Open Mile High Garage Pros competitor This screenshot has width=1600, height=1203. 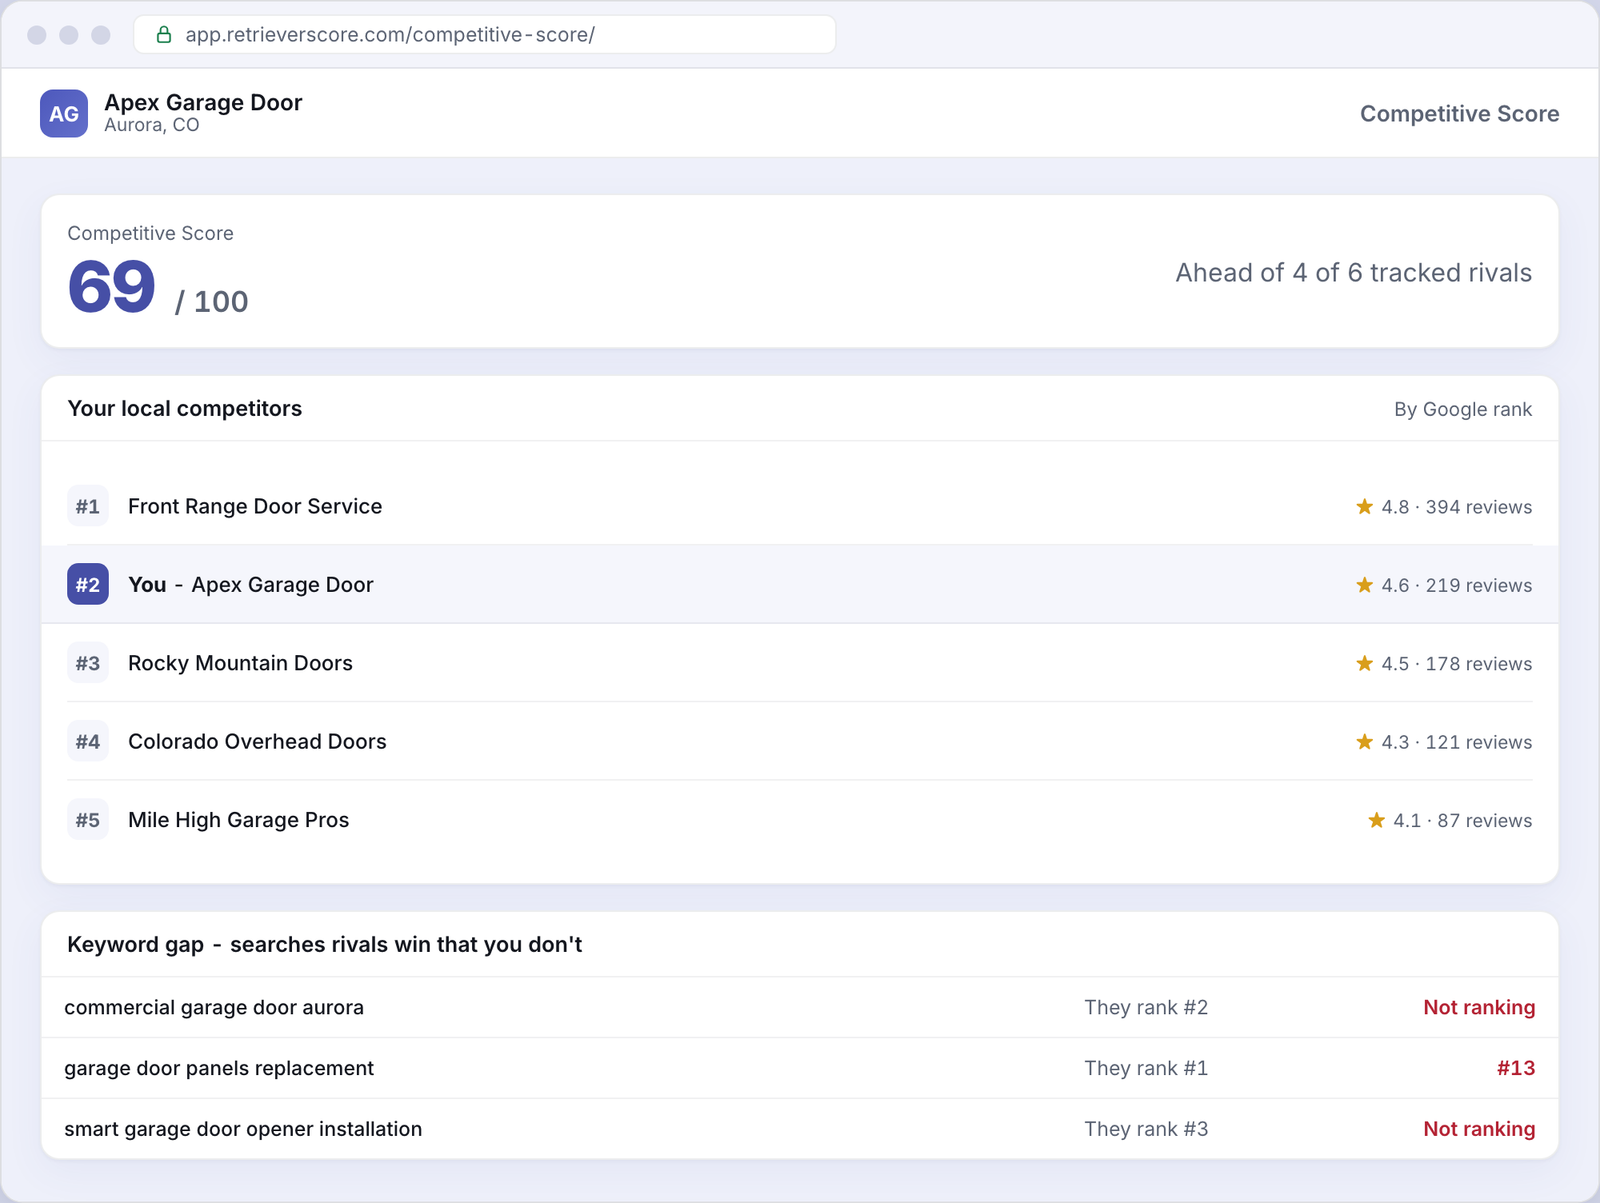[239, 820]
